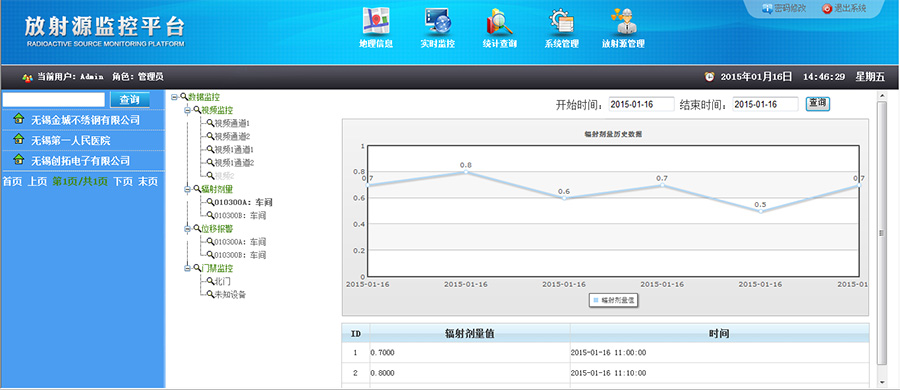This screenshot has width=900, height=390.
Task: Click the 退出系统 logout link
Action: 850,9
